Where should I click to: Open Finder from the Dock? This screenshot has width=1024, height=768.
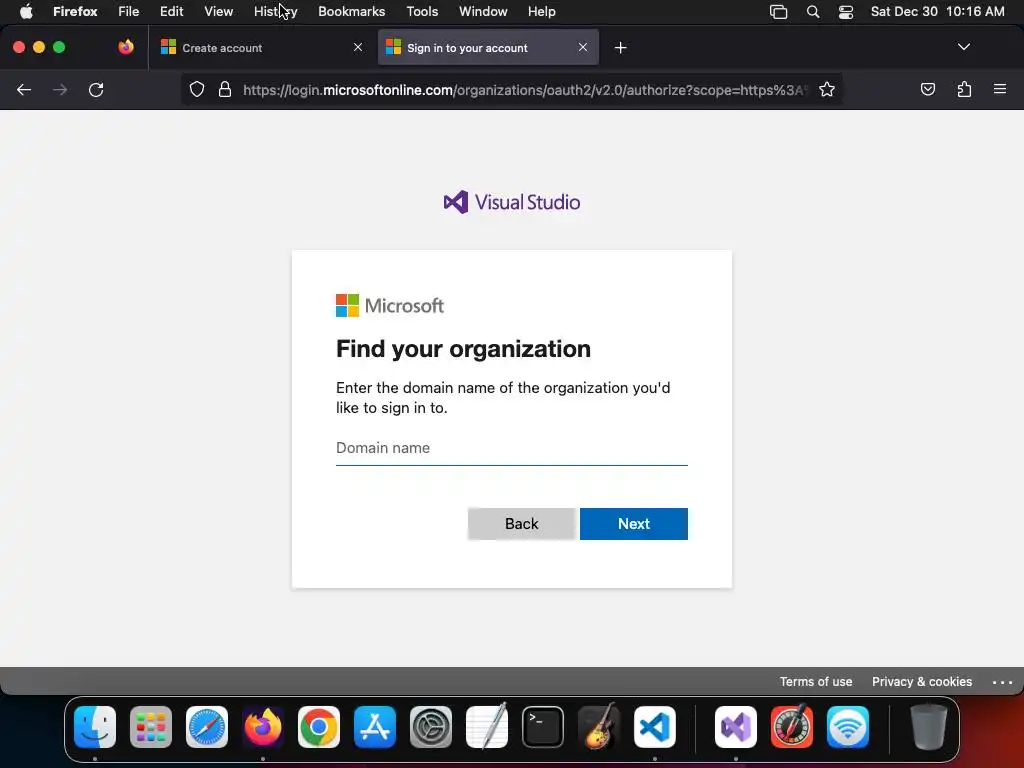[95, 726]
